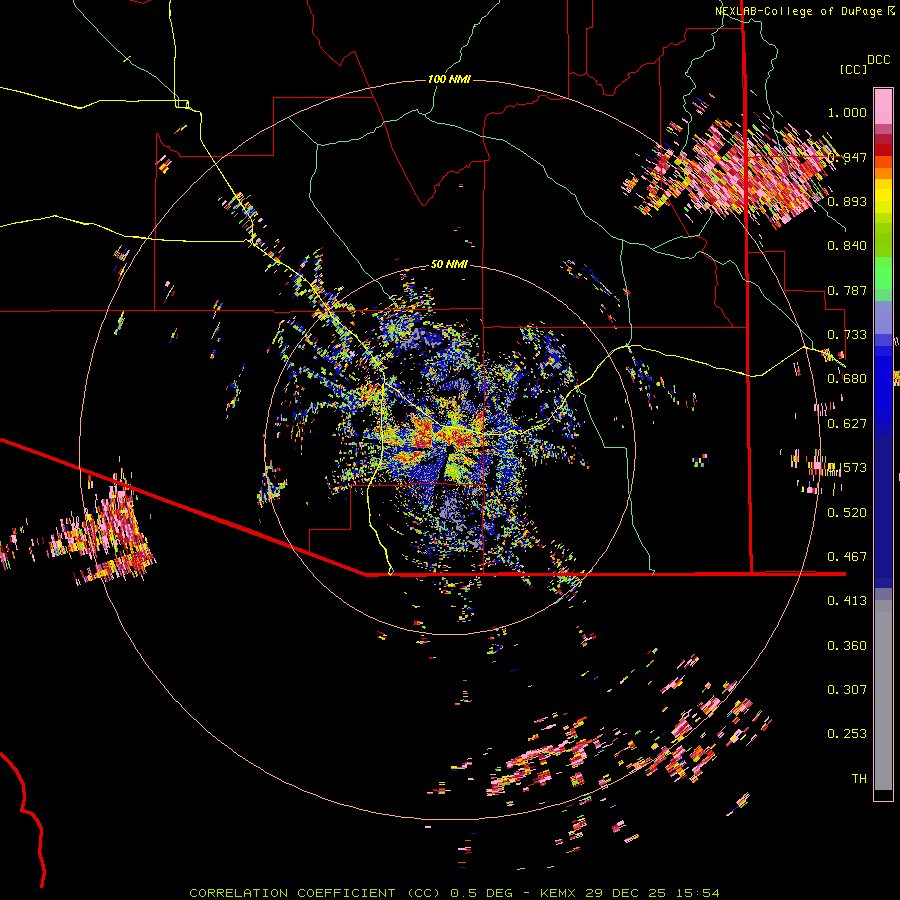Viewport: 900px width, 900px height.
Task: Select the "TH" threshold label
Action: [x=859, y=779]
